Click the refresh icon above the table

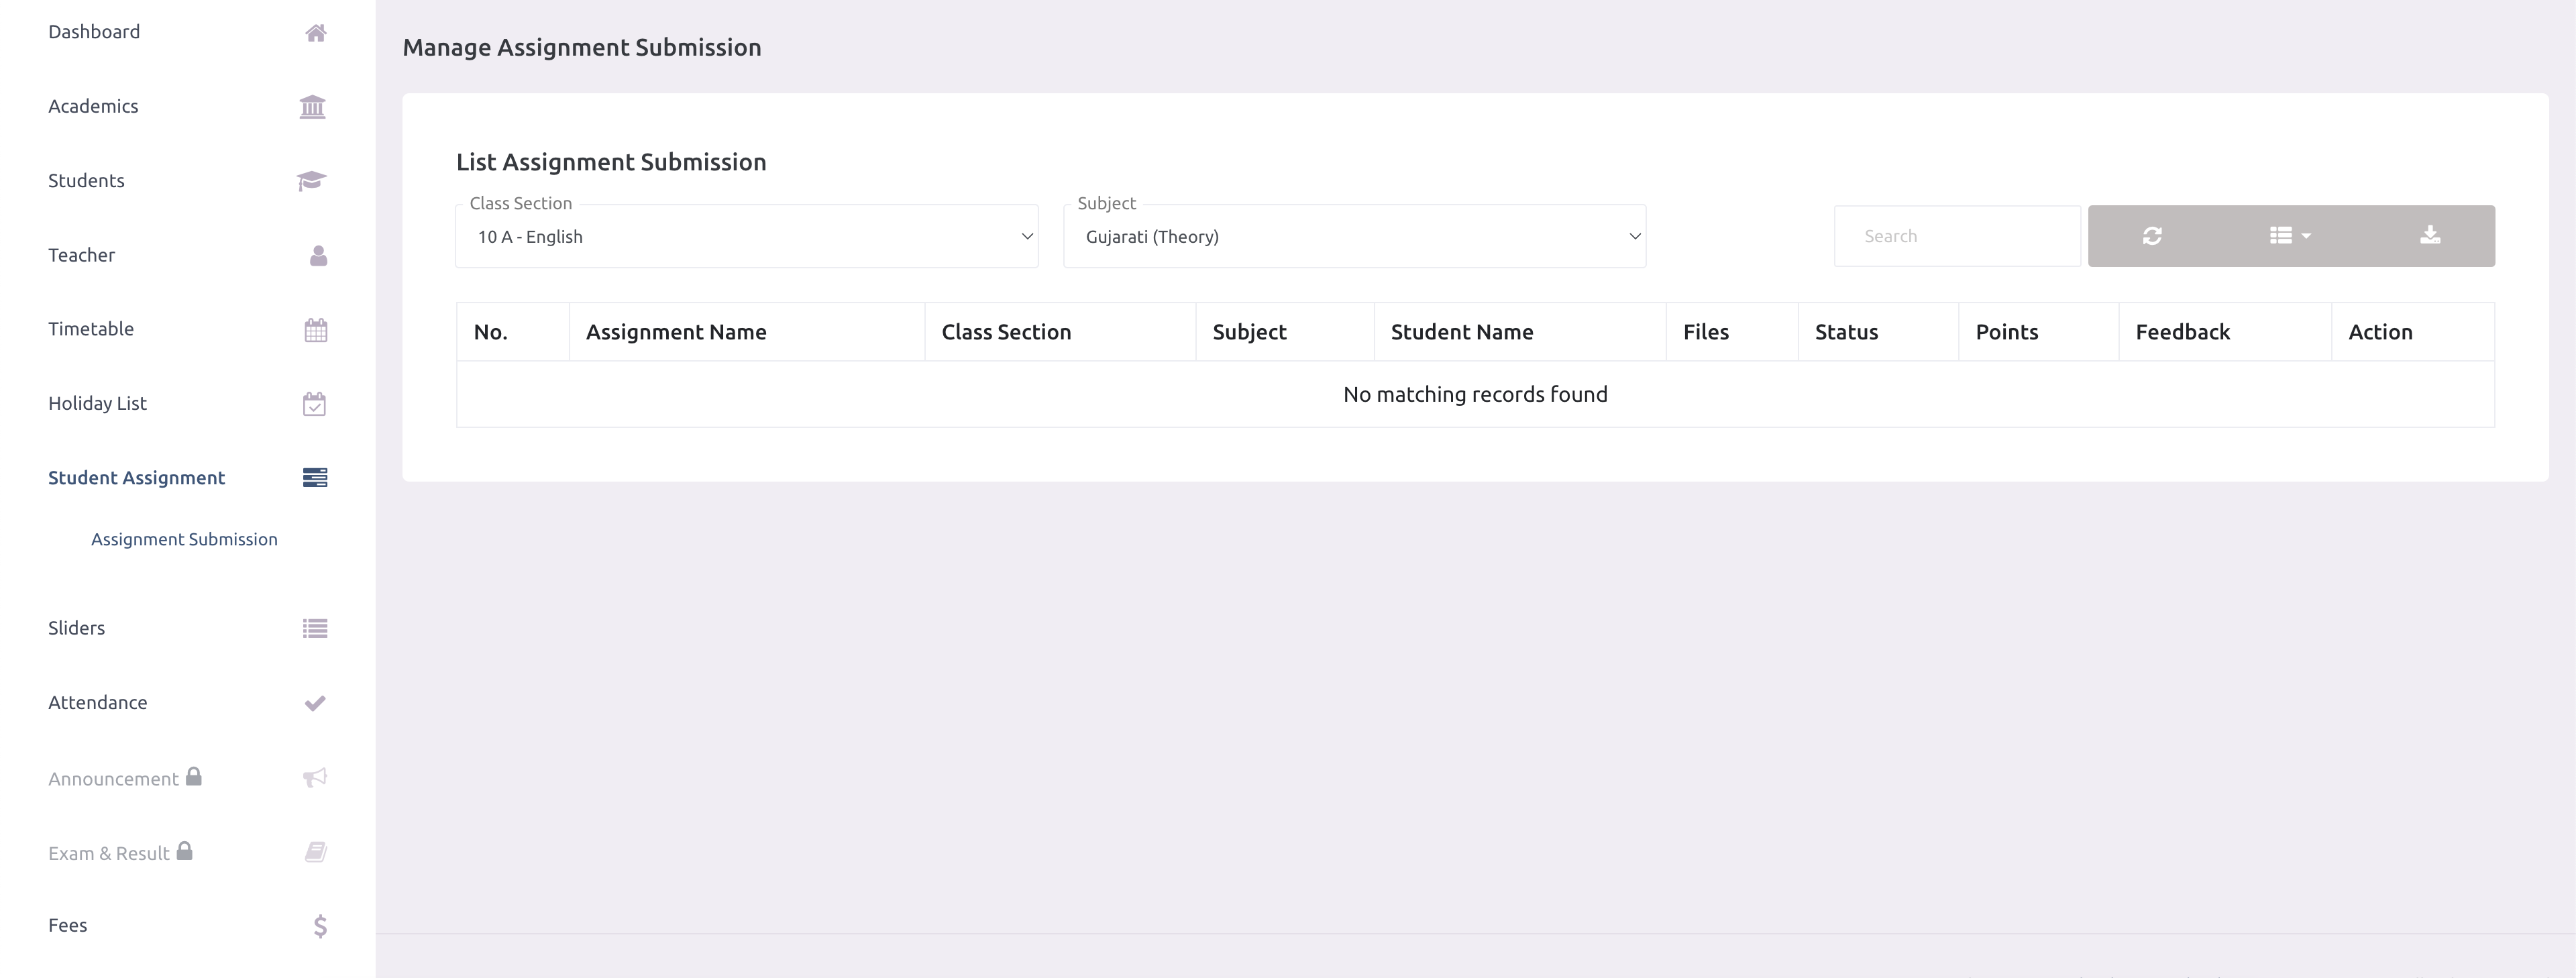(x=2152, y=236)
